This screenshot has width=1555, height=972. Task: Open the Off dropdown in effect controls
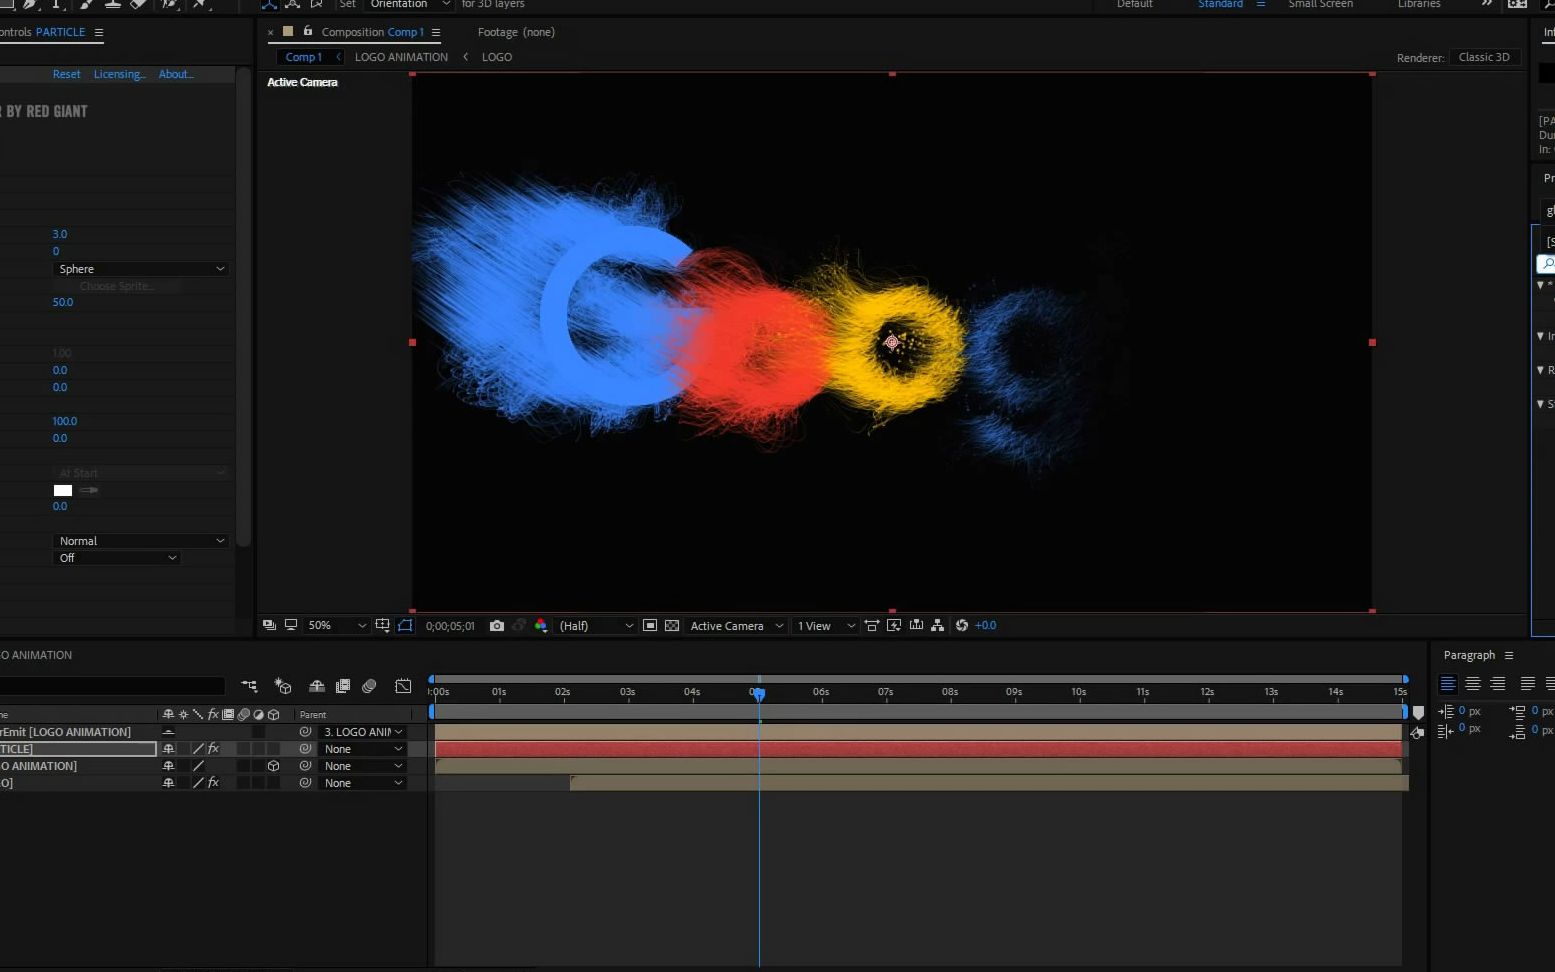pos(116,558)
